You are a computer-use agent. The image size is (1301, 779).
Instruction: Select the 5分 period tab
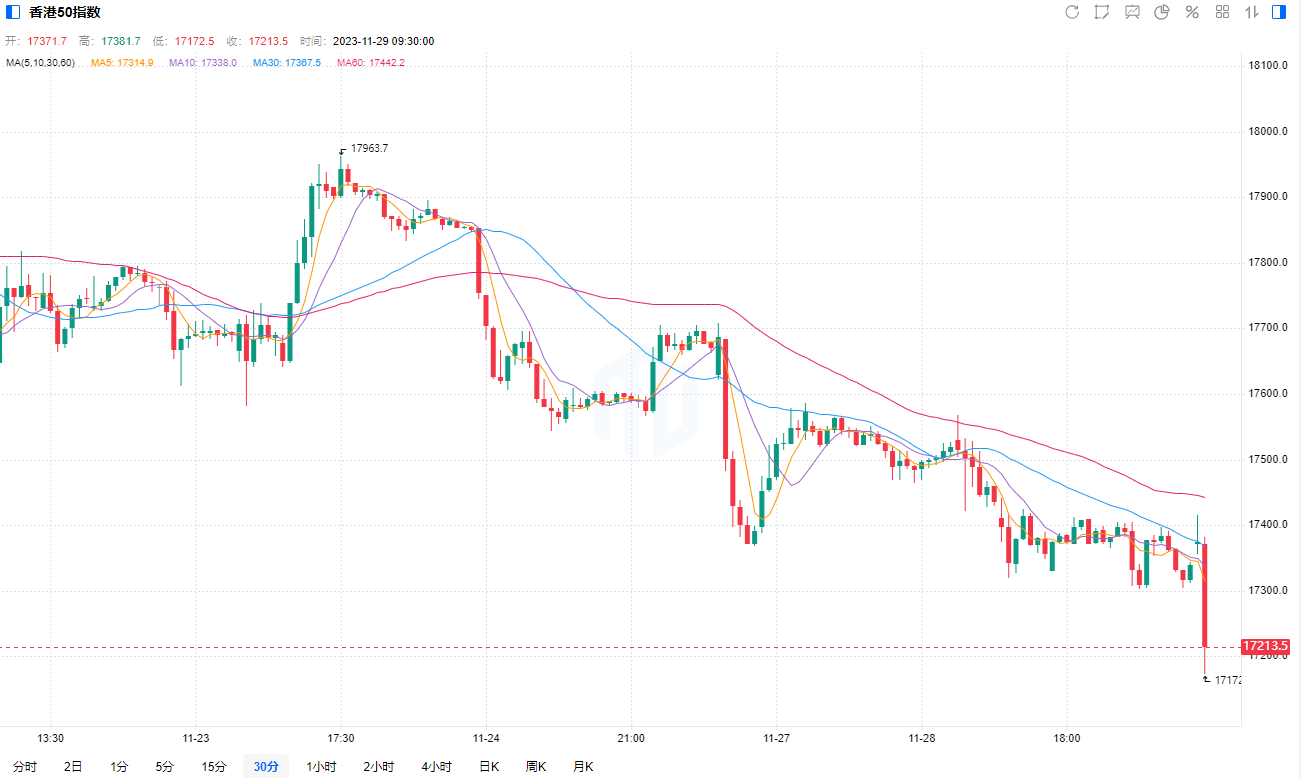pyautogui.click(x=164, y=767)
